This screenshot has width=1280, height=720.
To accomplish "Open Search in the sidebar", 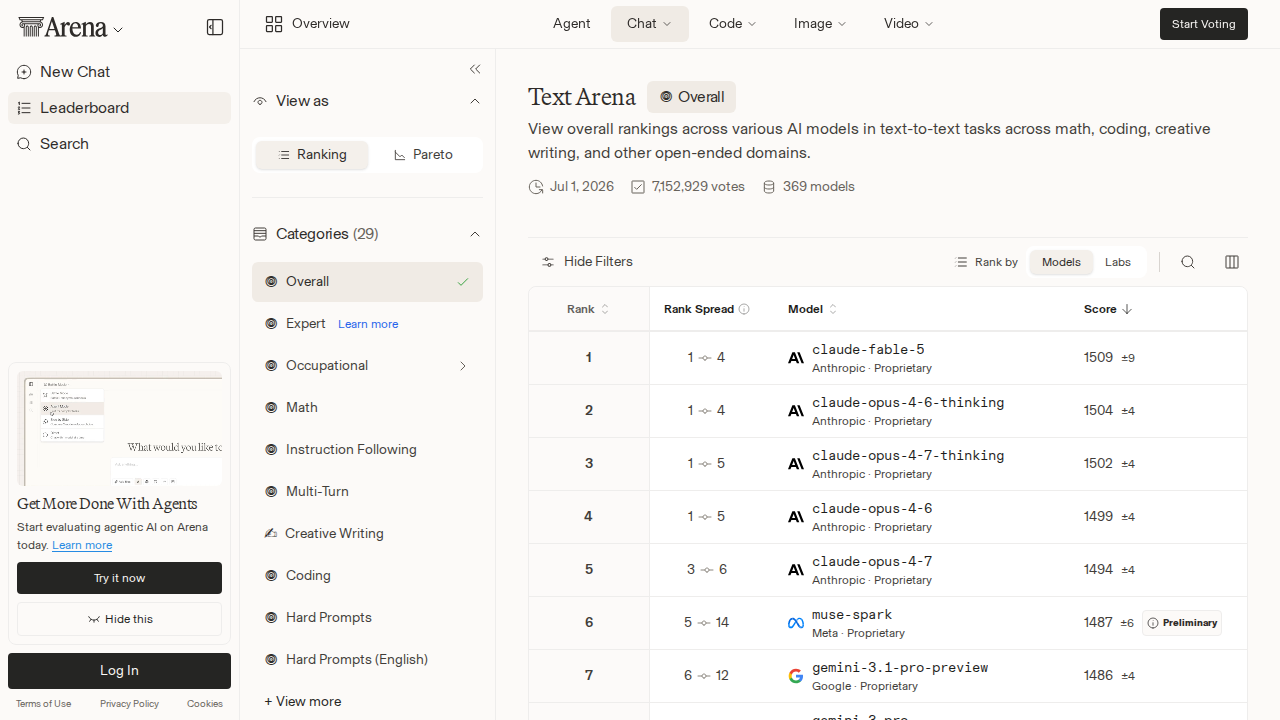I will [x=119, y=144].
